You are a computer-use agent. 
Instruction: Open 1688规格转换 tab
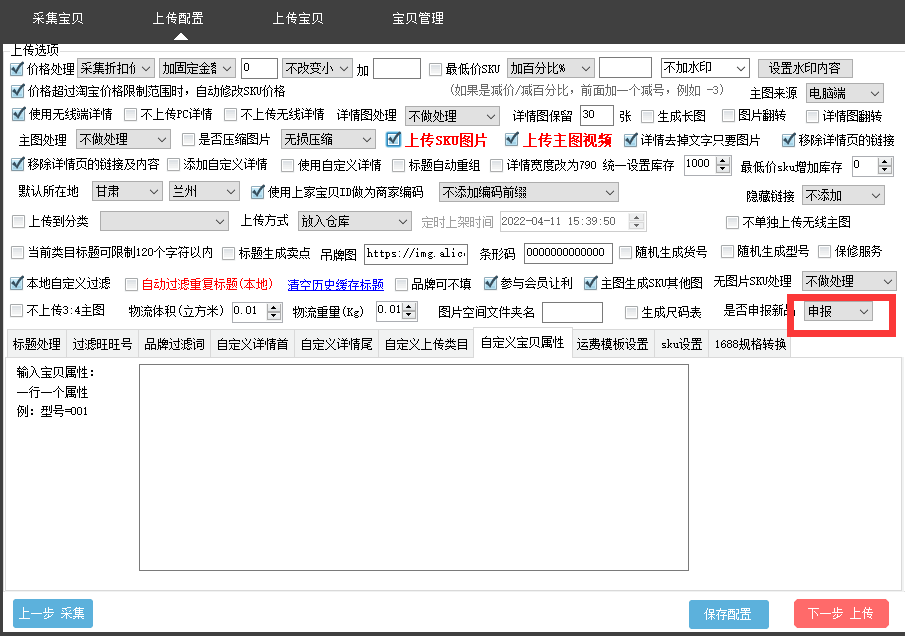pyautogui.click(x=750, y=345)
